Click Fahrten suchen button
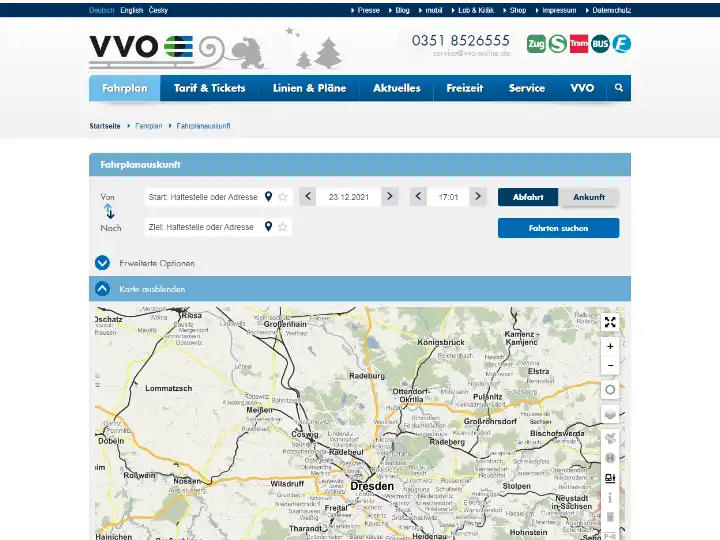 (558, 228)
